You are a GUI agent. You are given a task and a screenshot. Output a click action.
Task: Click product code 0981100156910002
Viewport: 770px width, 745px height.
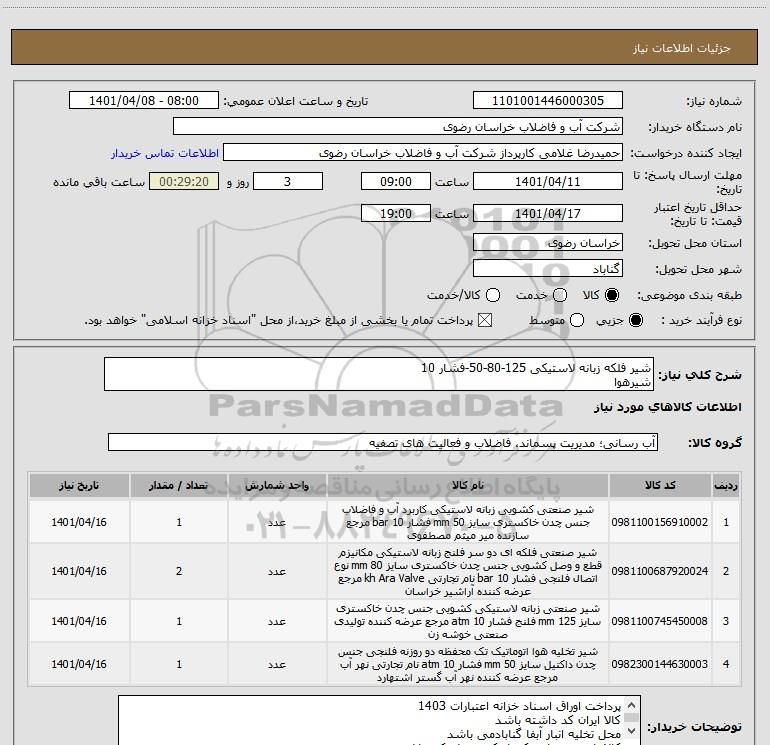(x=660, y=522)
